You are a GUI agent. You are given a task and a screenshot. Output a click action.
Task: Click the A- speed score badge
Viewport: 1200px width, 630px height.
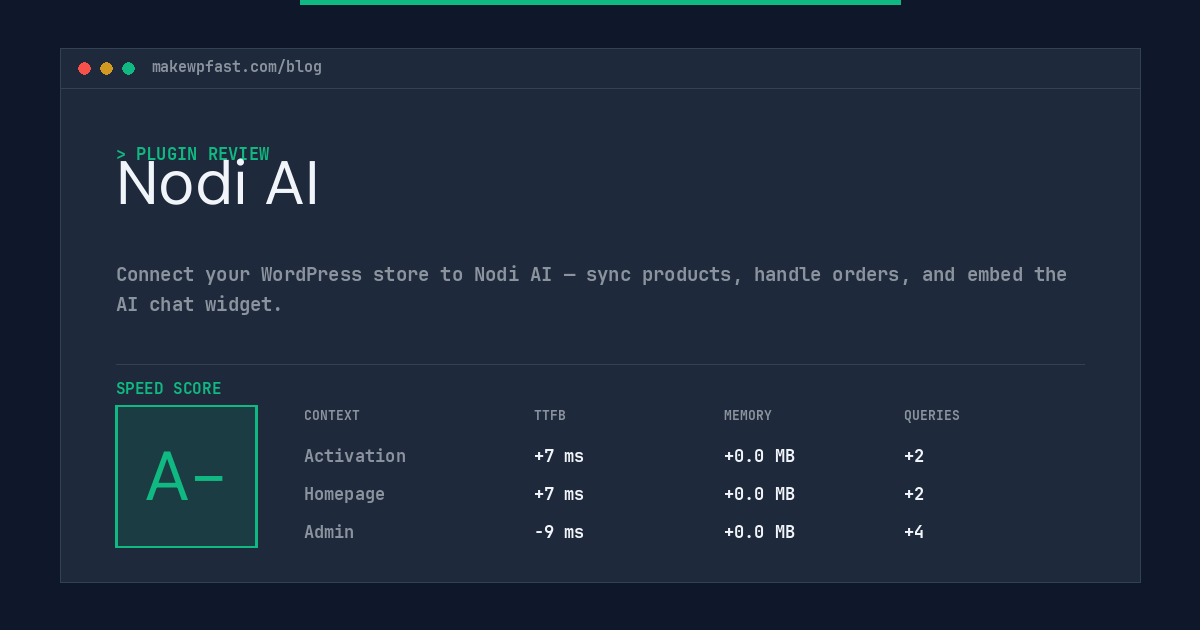tap(186, 476)
